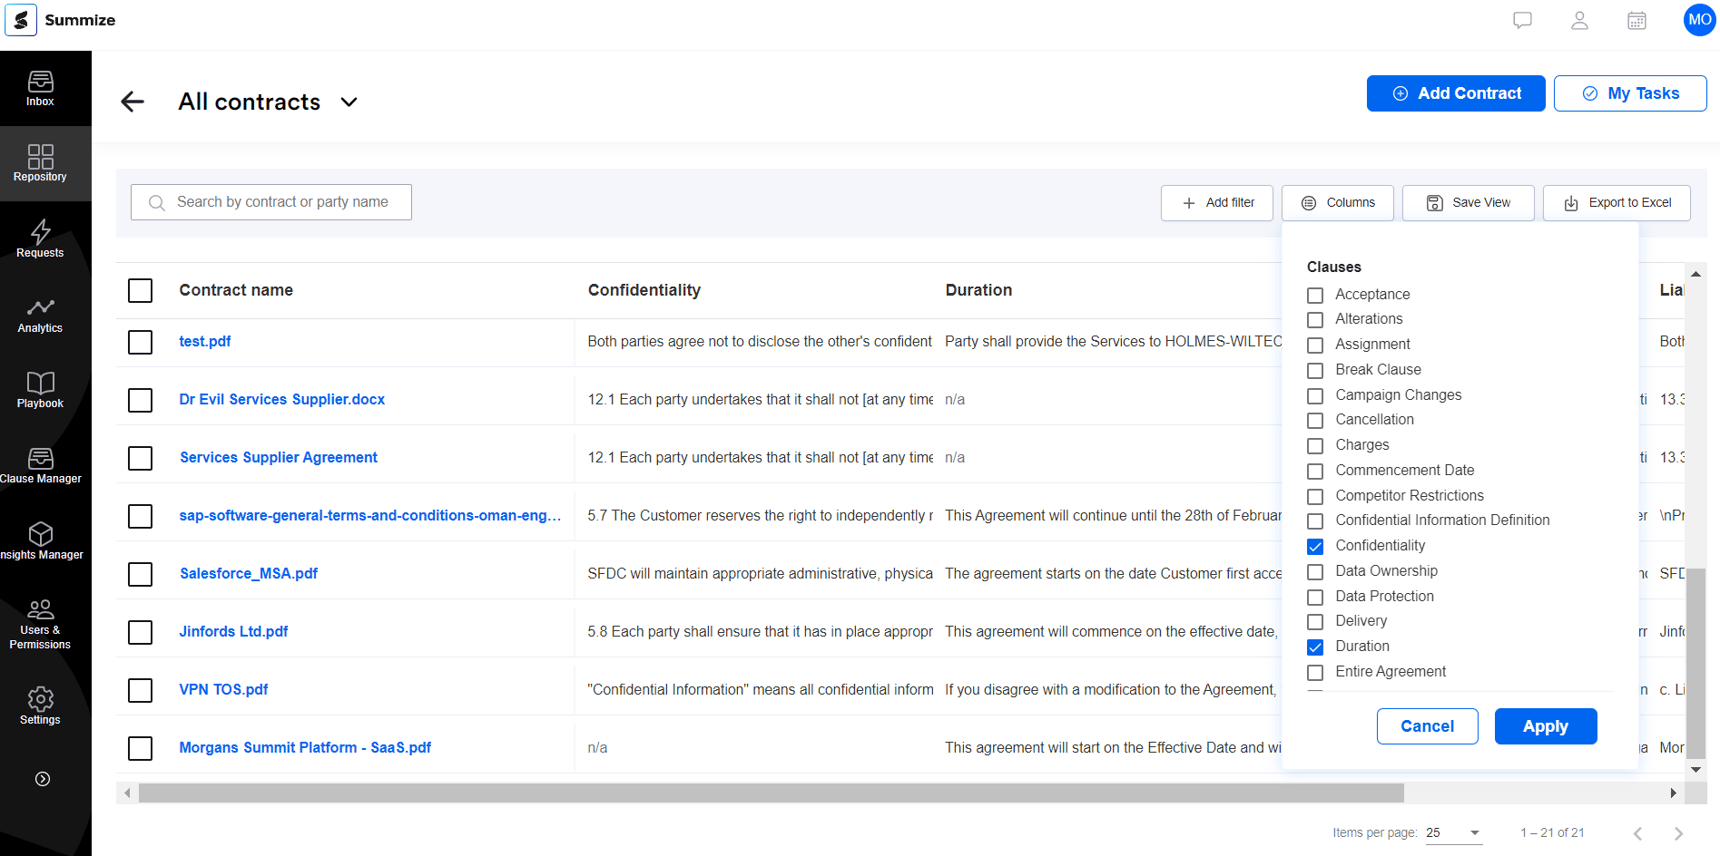Export contracts to Excel
Viewport: 1720px width, 856px height.
click(1617, 203)
